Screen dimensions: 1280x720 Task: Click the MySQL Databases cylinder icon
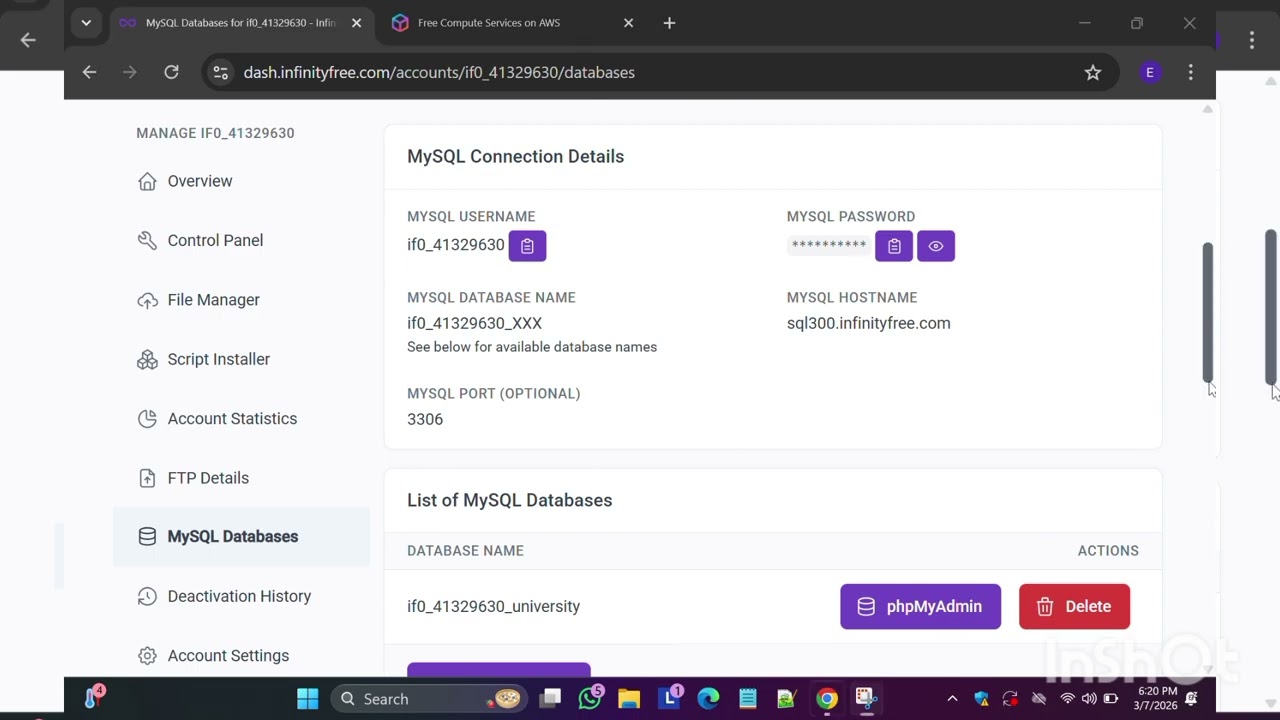(147, 537)
